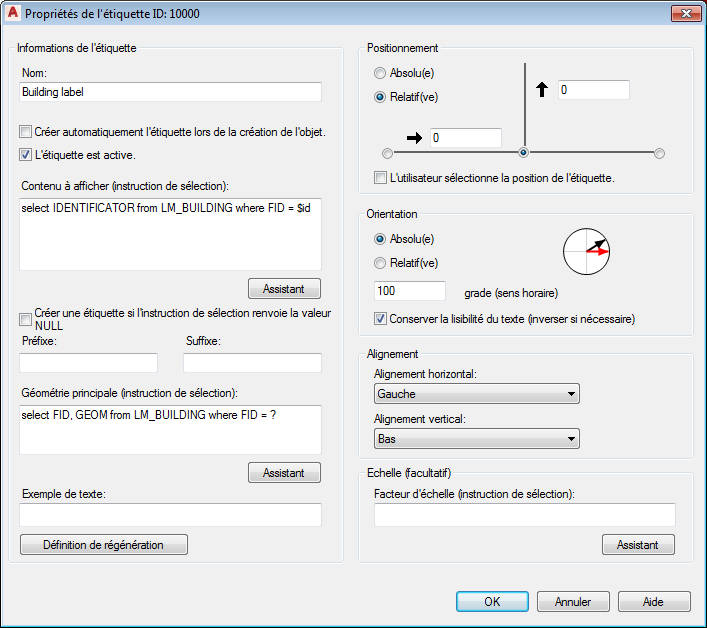707x628 pixels.
Task: Open Définition de régénération
Action: (104, 545)
